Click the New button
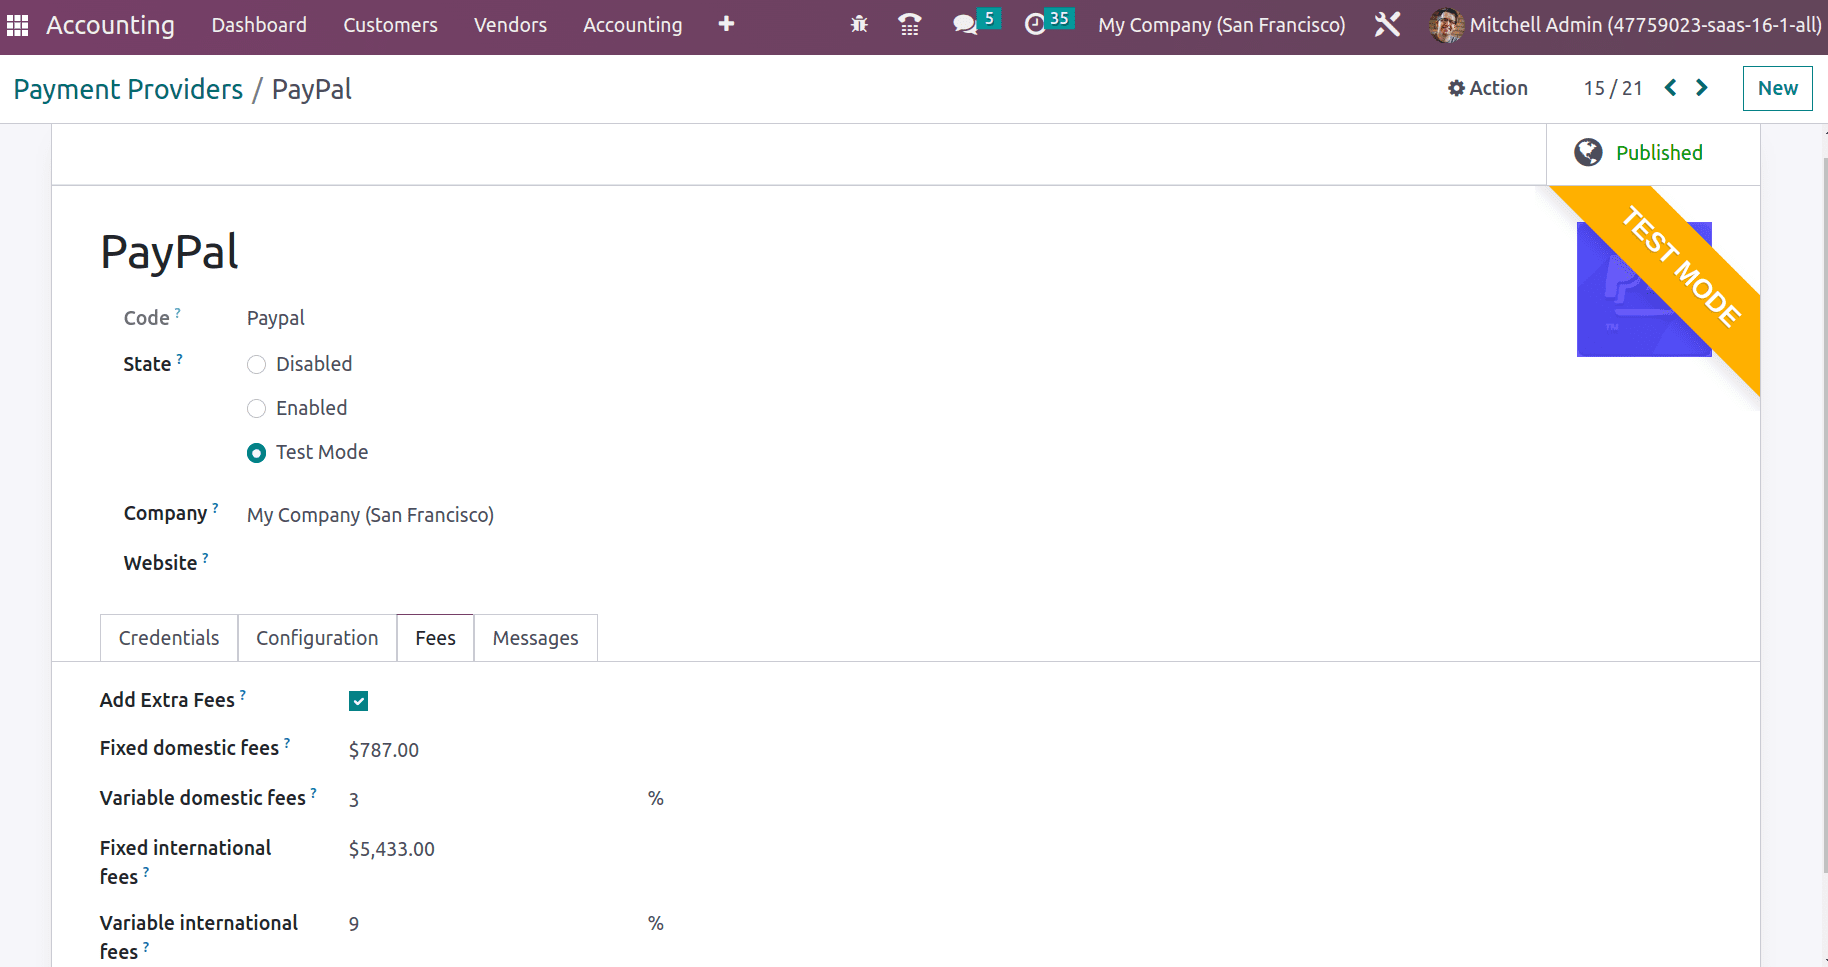Viewport: 1828px width, 967px height. click(x=1777, y=88)
